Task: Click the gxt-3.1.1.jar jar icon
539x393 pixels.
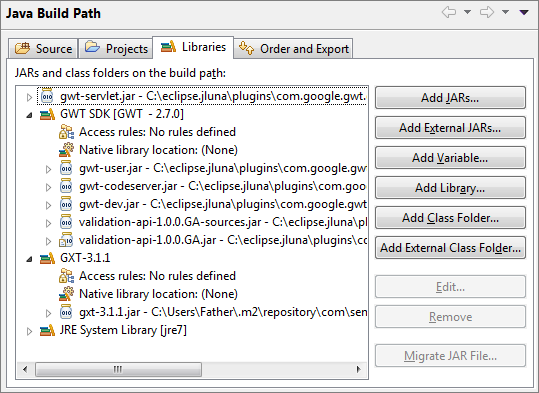Action: (x=66, y=312)
